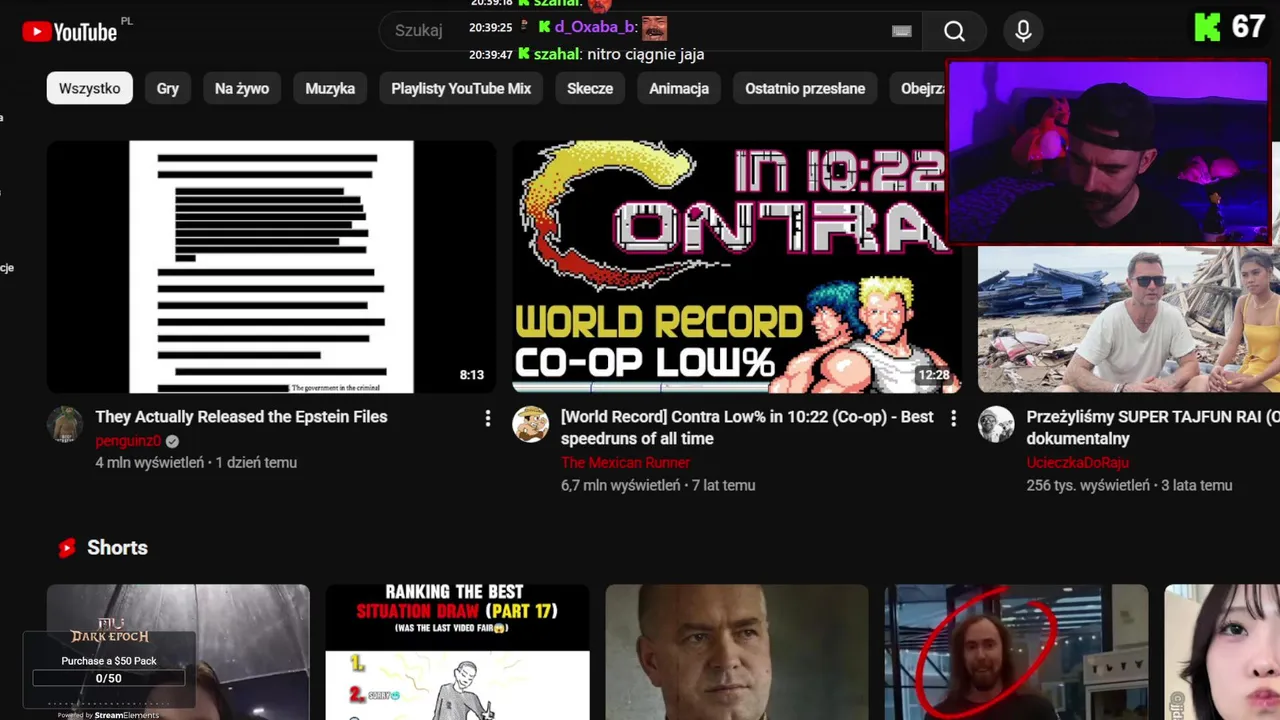The image size is (1280, 720).
Task: Click '4 mln wyświetleń • 1 dzień temu' text
Action: [196, 462]
